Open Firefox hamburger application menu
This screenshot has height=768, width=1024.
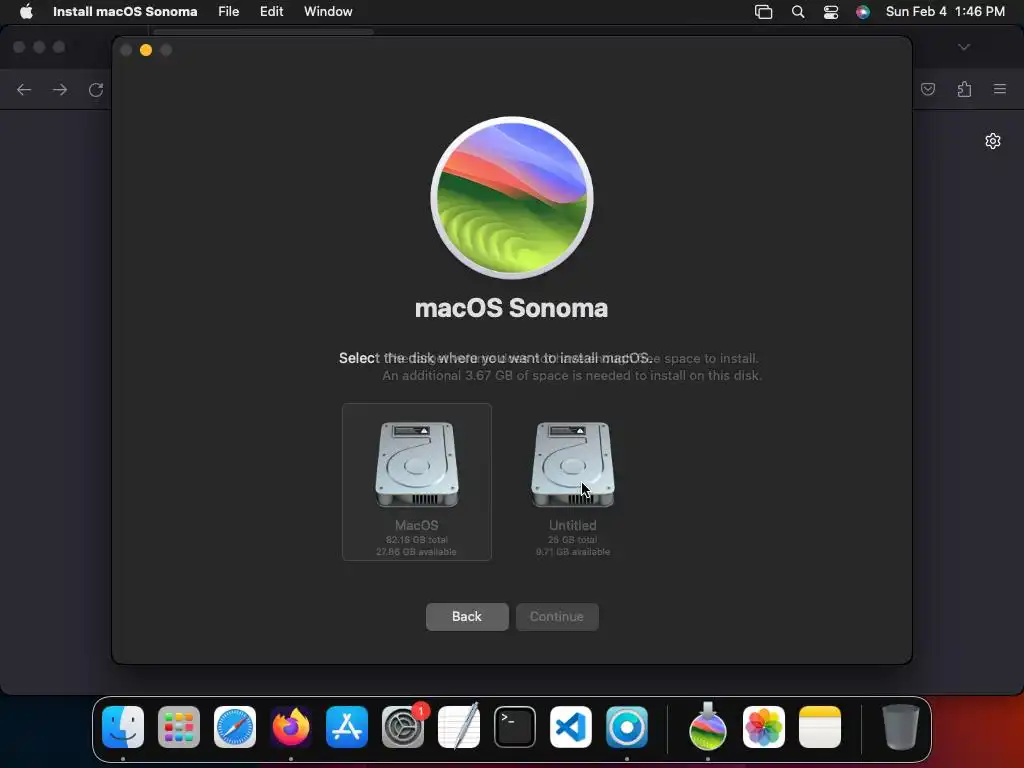pos(1000,89)
